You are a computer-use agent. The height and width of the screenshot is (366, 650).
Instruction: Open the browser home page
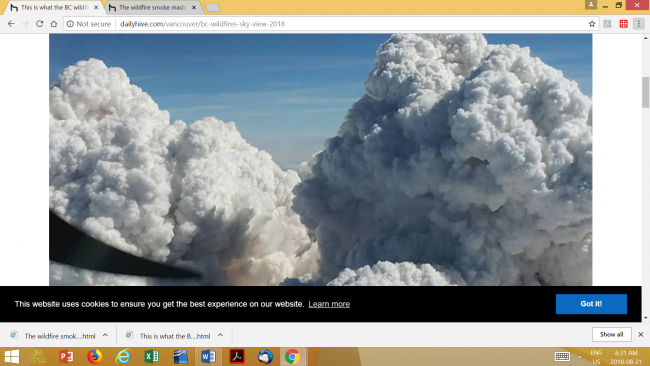coord(53,24)
